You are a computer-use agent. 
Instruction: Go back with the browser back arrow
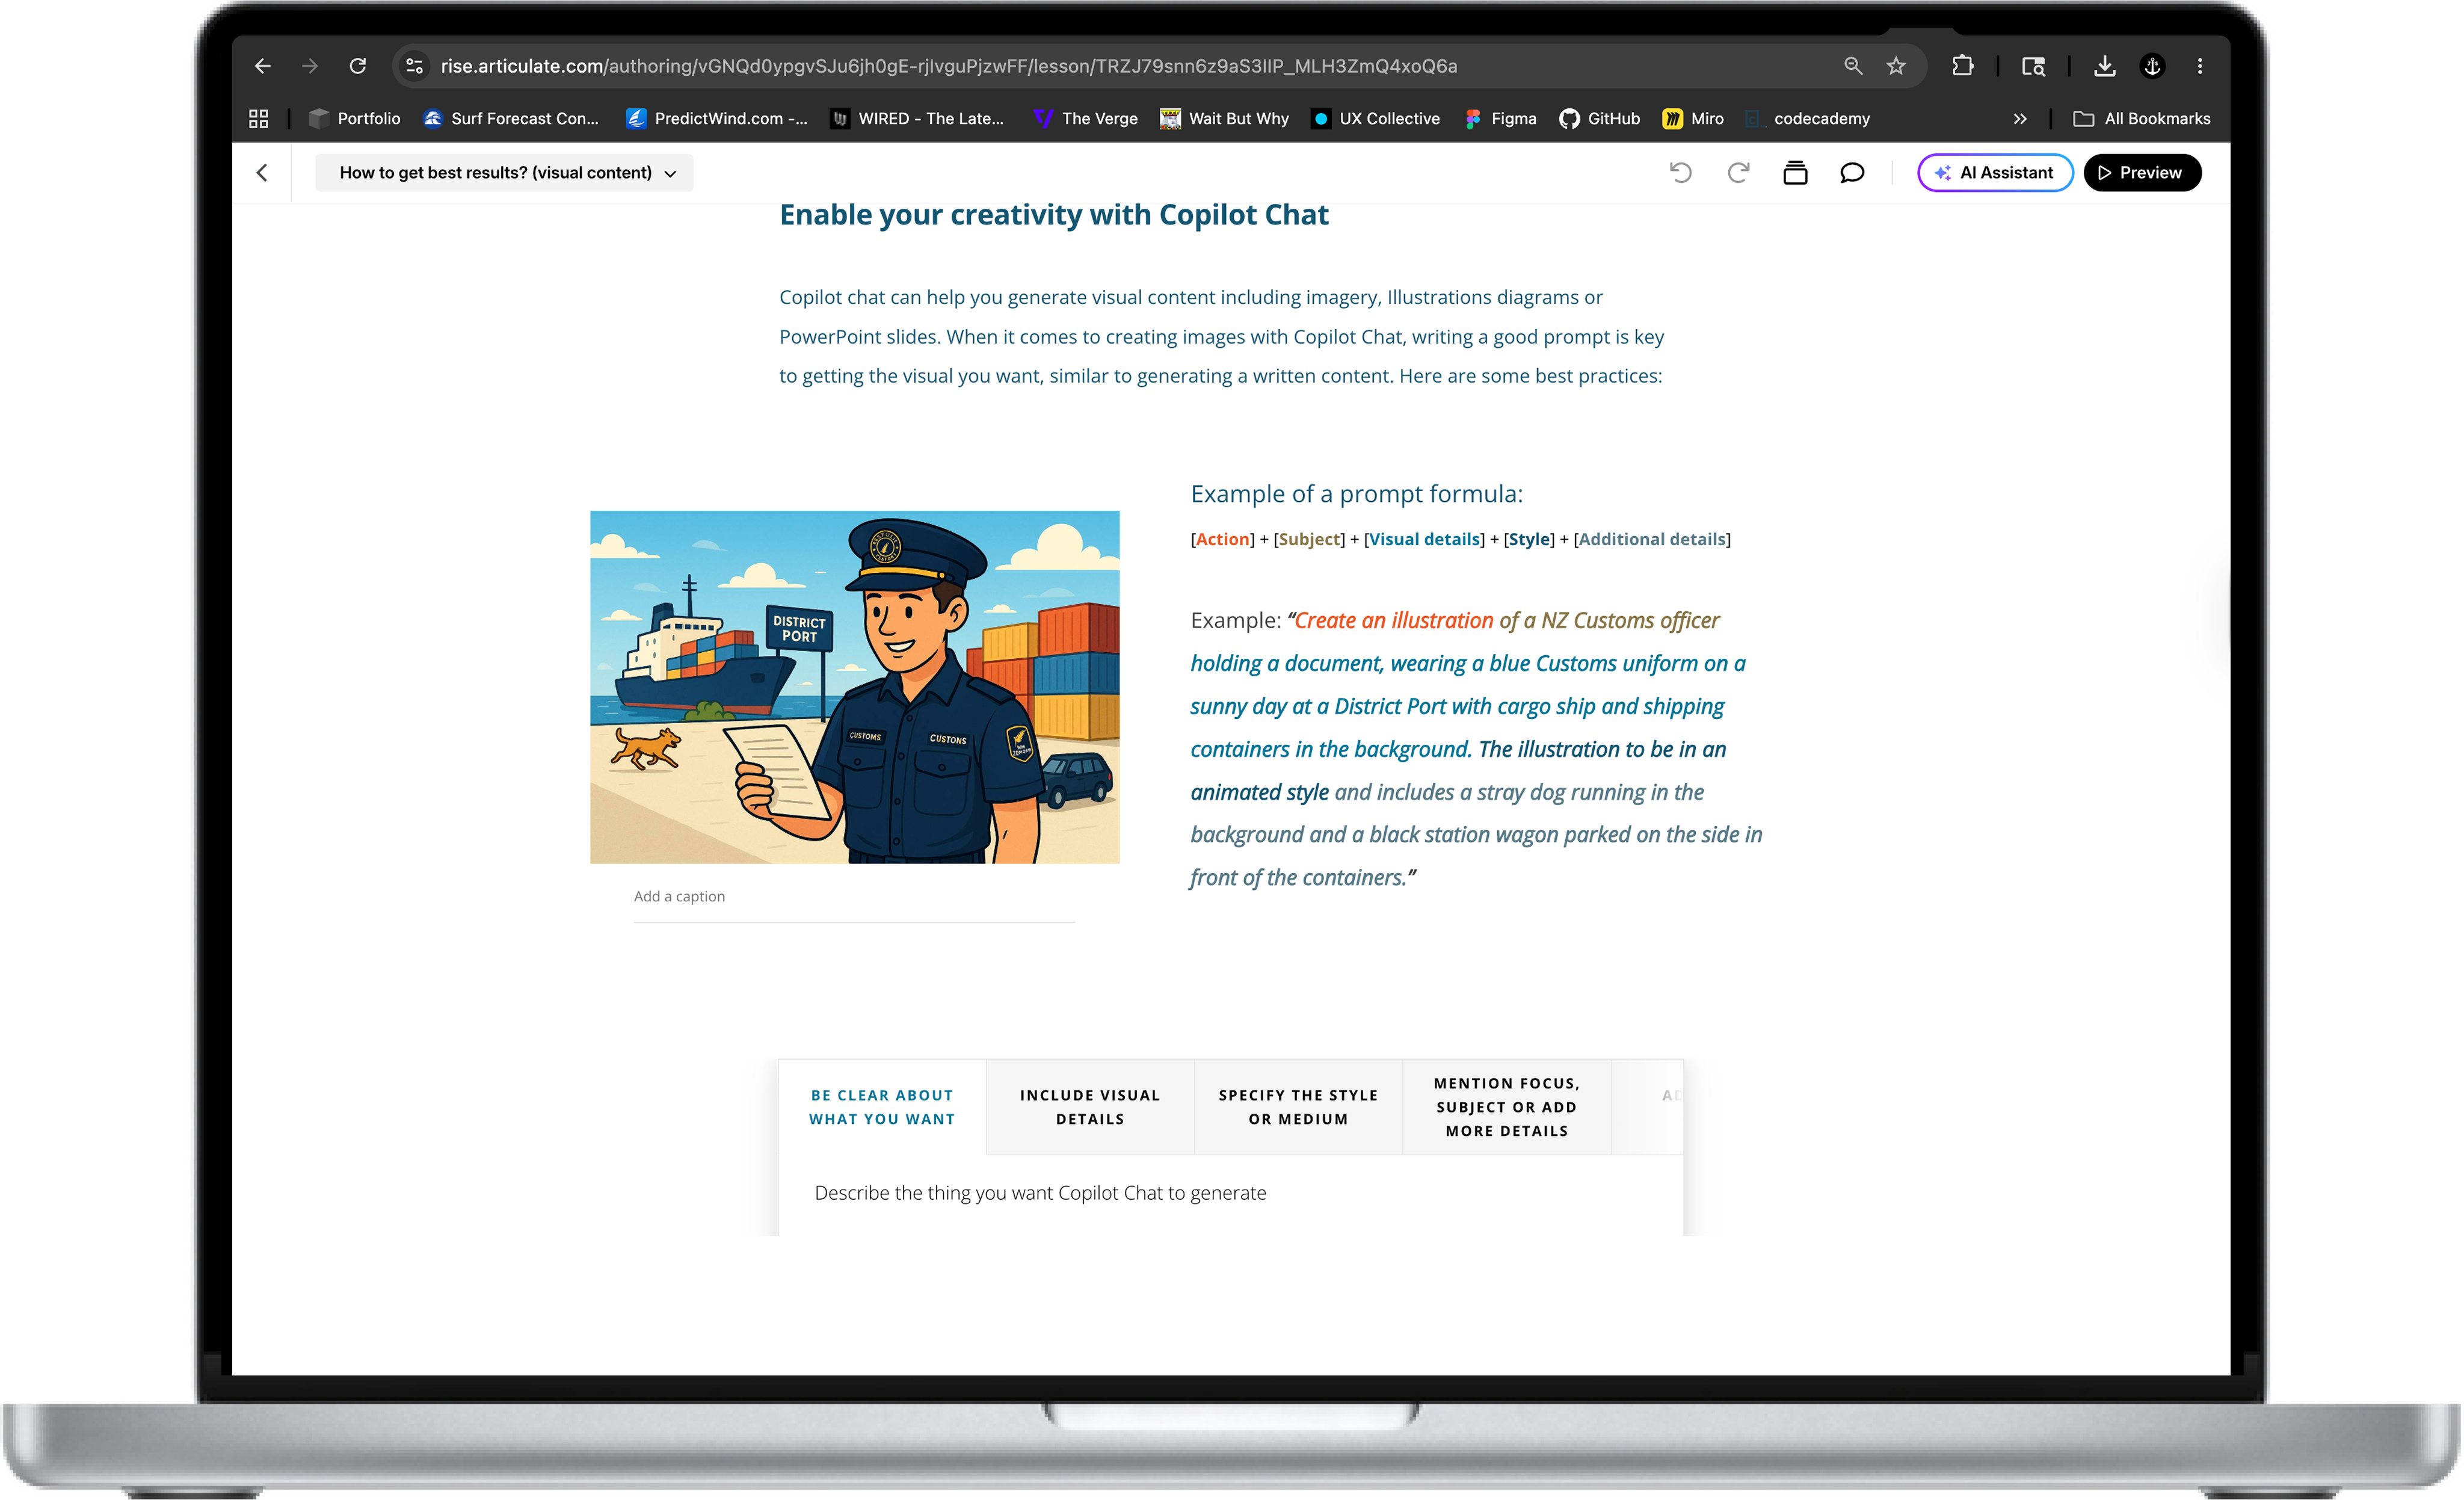(262, 66)
